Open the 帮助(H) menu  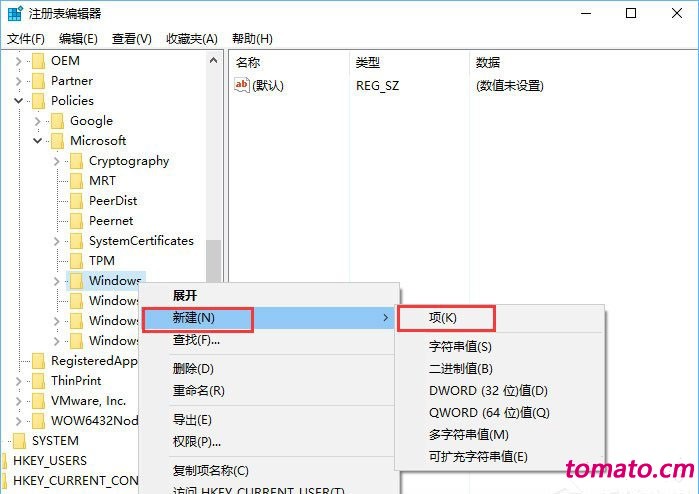pos(252,39)
